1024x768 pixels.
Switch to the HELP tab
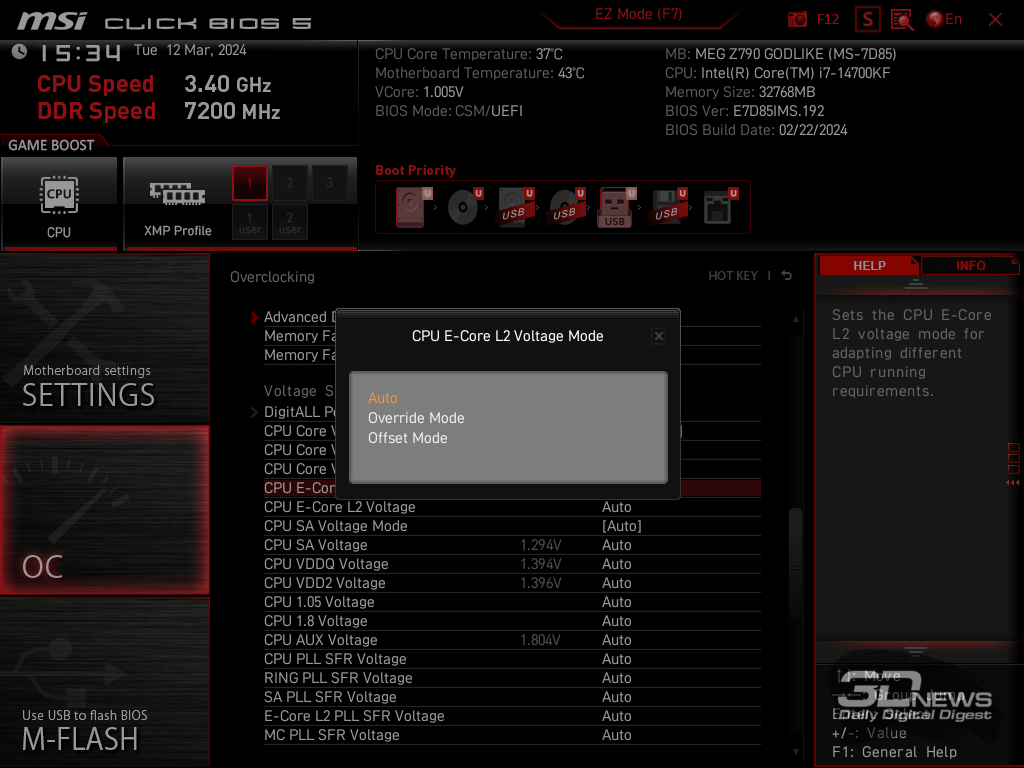(869, 266)
